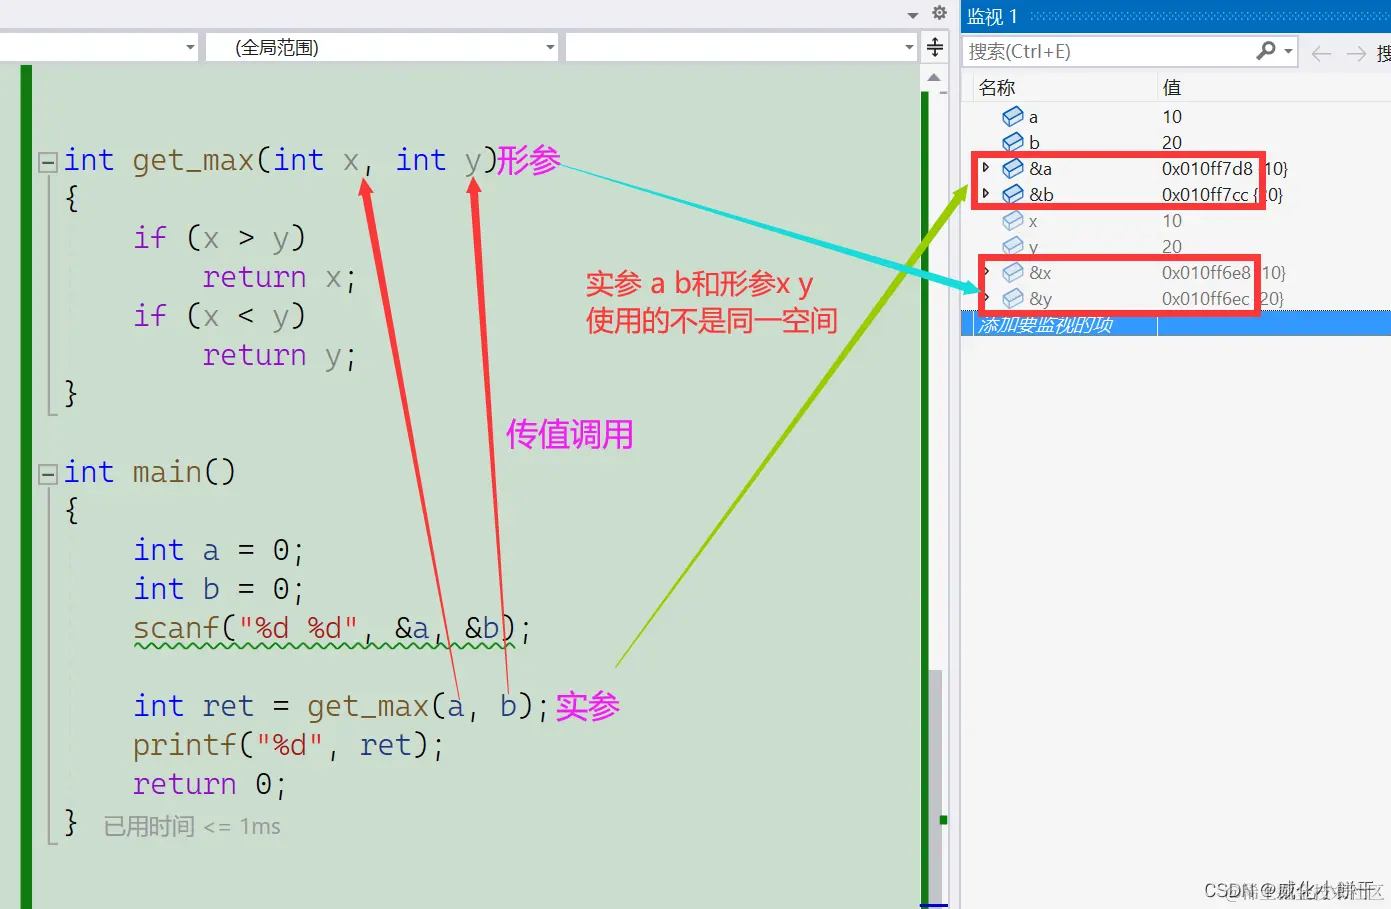The height and width of the screenshot is (909, 1391).
Task: Expand the &a watch entry
Action: click(x=986, y=167)
